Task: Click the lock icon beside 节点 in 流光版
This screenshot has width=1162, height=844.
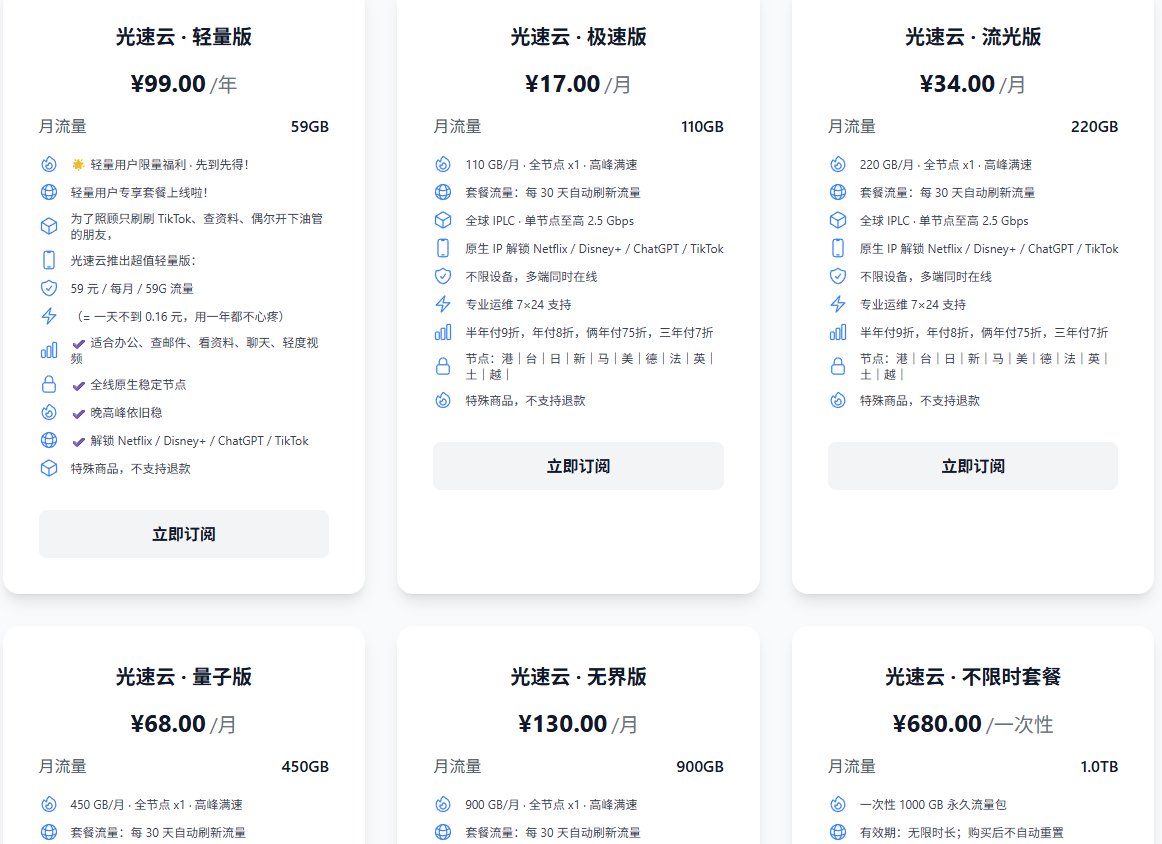Action: click(838, 366)
